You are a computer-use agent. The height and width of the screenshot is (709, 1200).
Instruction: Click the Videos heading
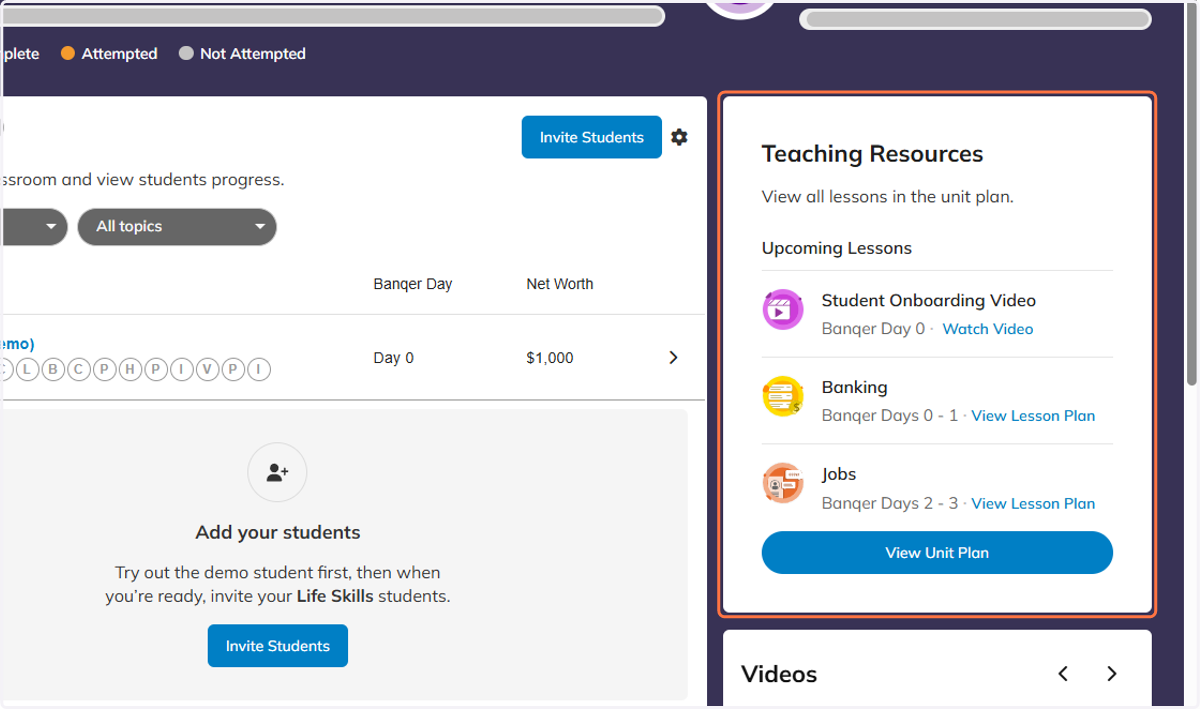tap(779, 674)
